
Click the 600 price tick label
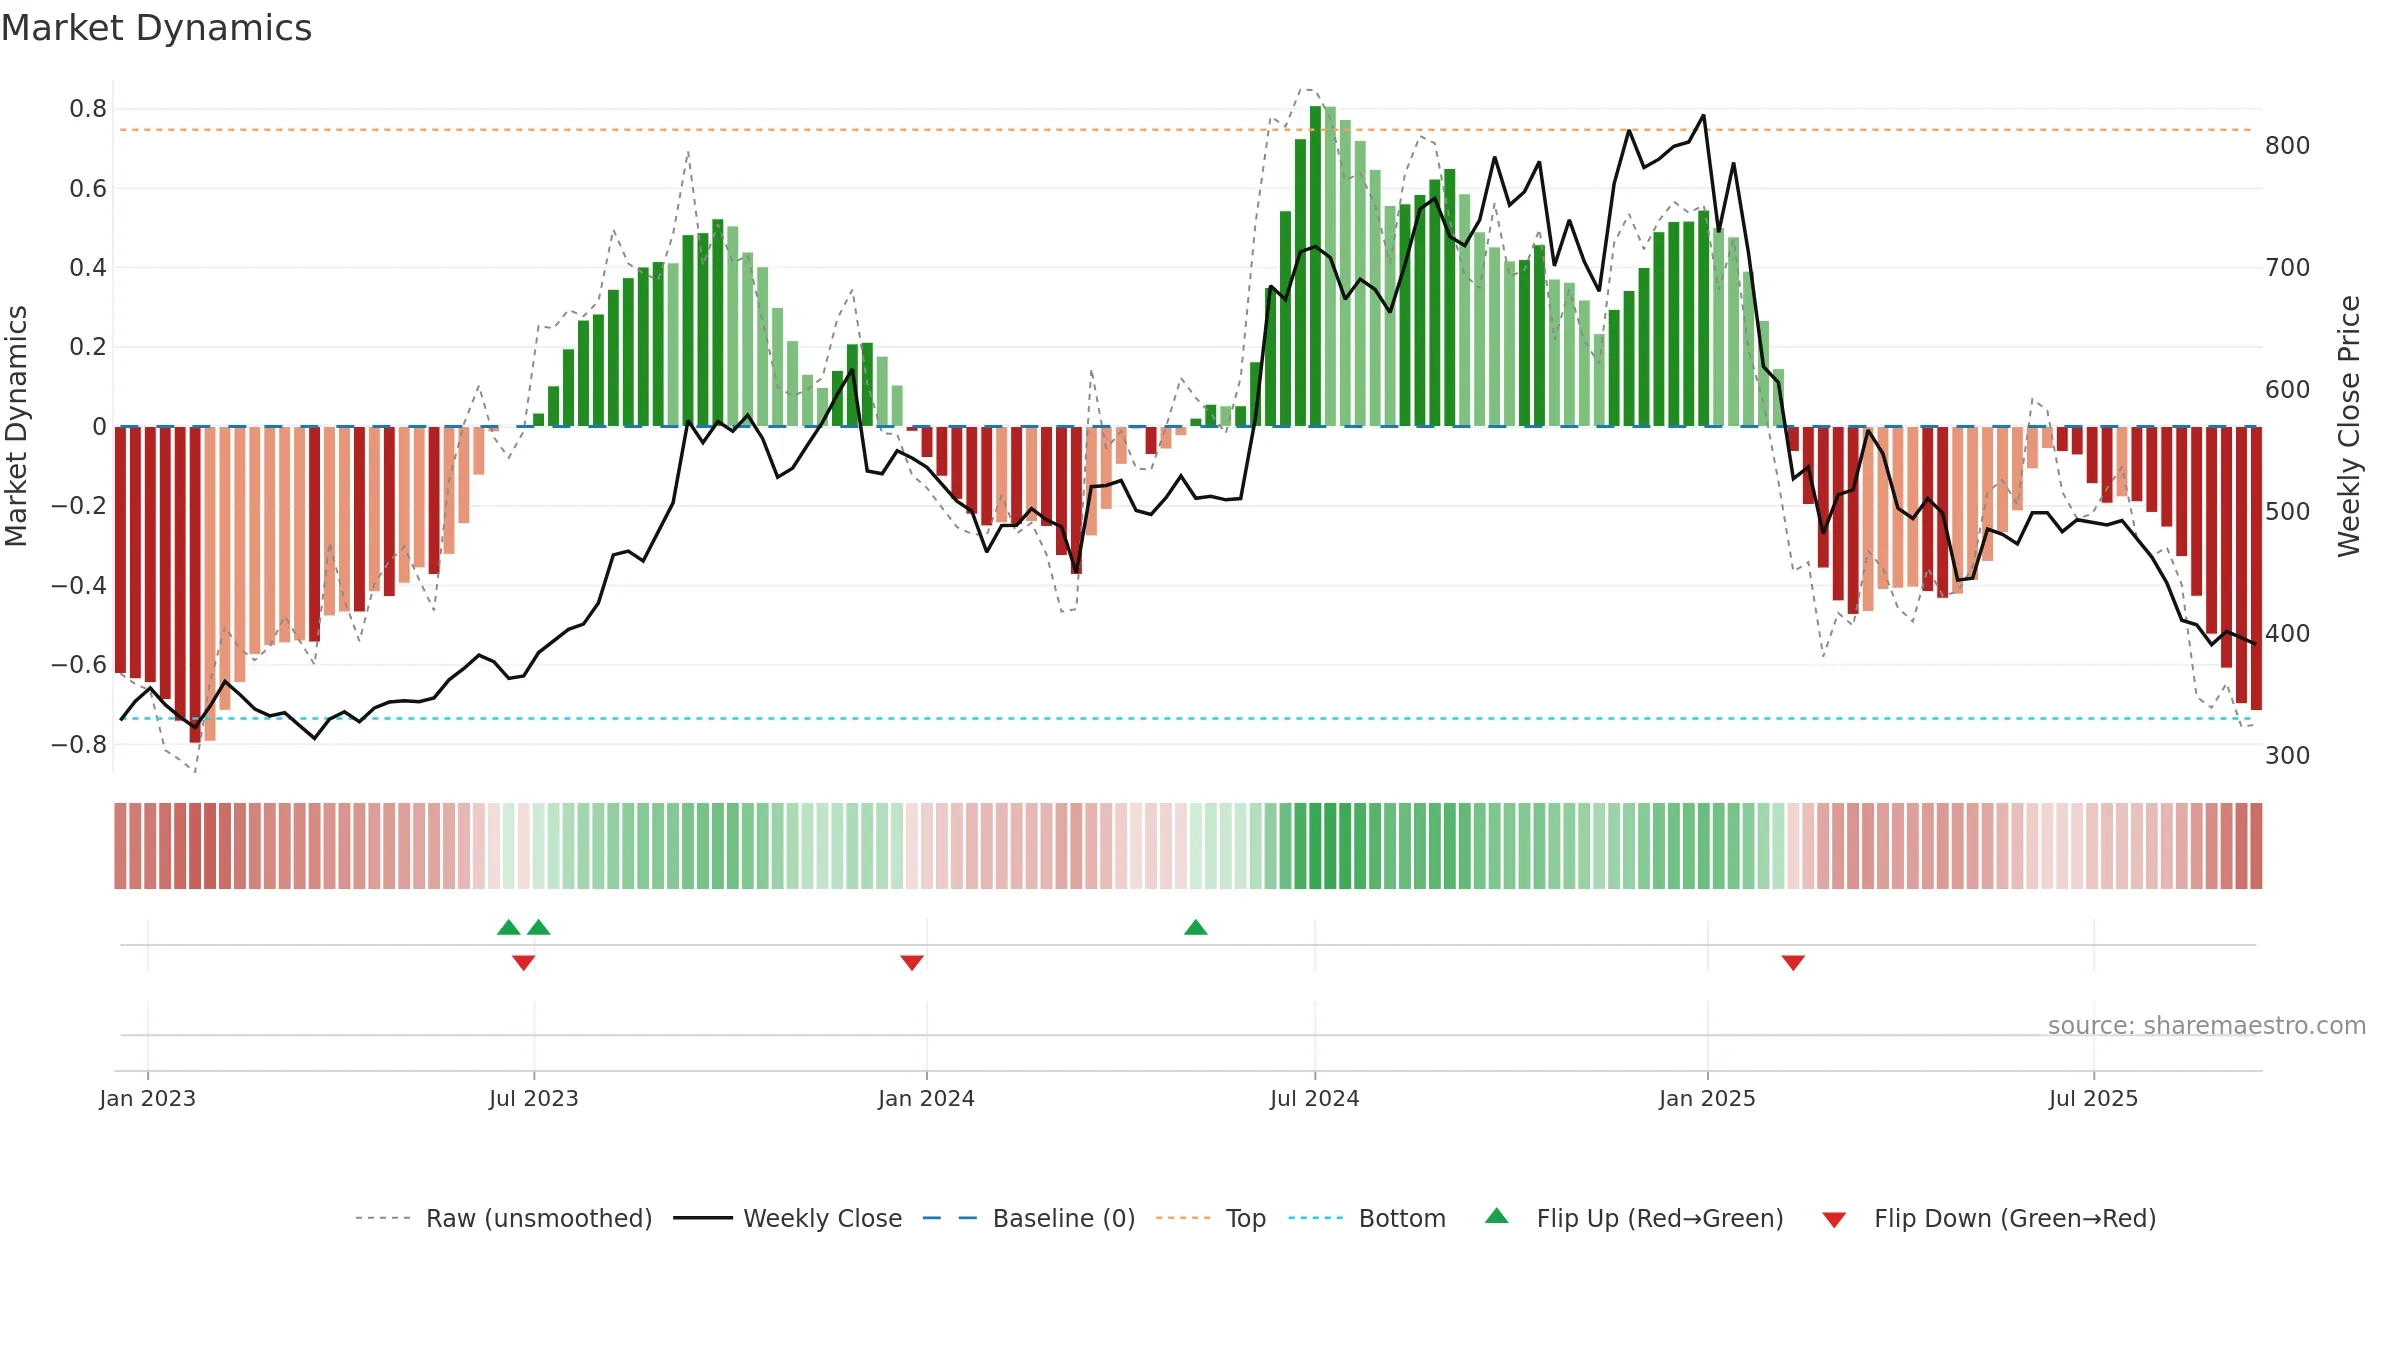(x=2288, y=390)
